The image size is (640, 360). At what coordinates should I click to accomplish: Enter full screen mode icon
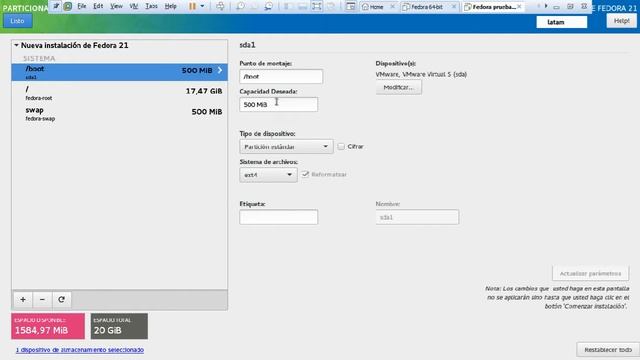(317, 6)
